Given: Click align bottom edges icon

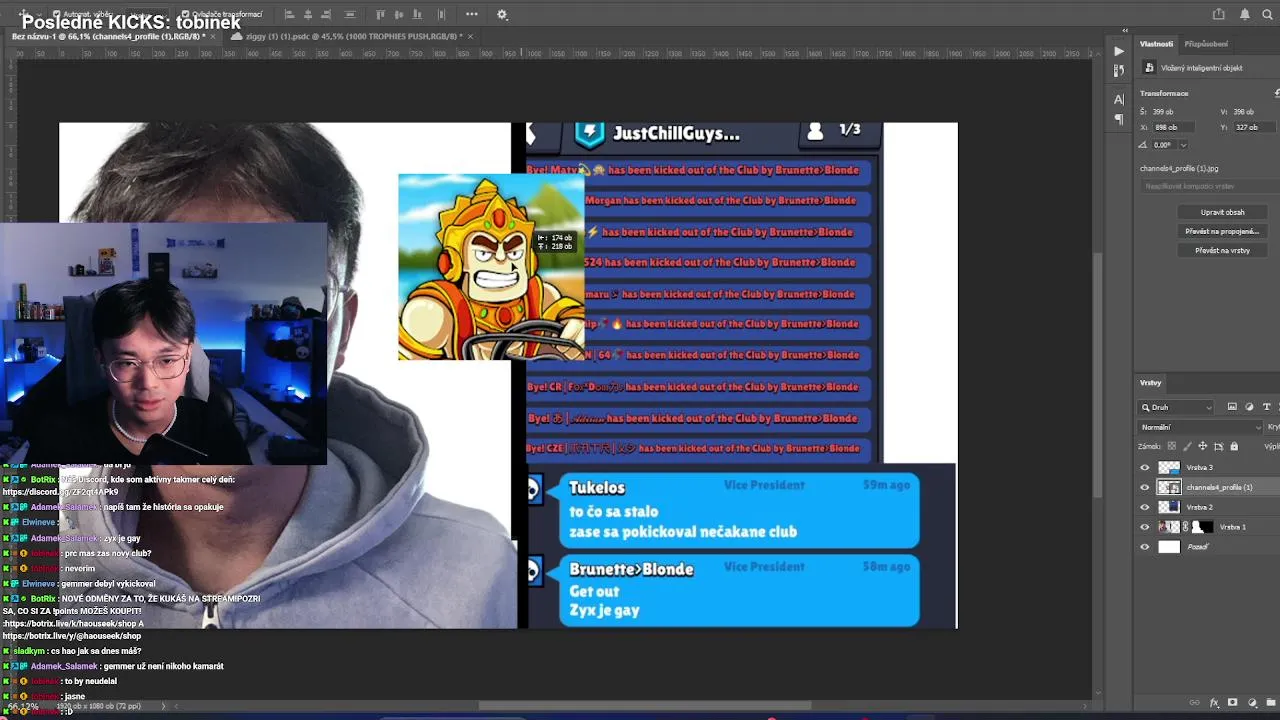Looking at the screenshot, I should pos(416,14).
